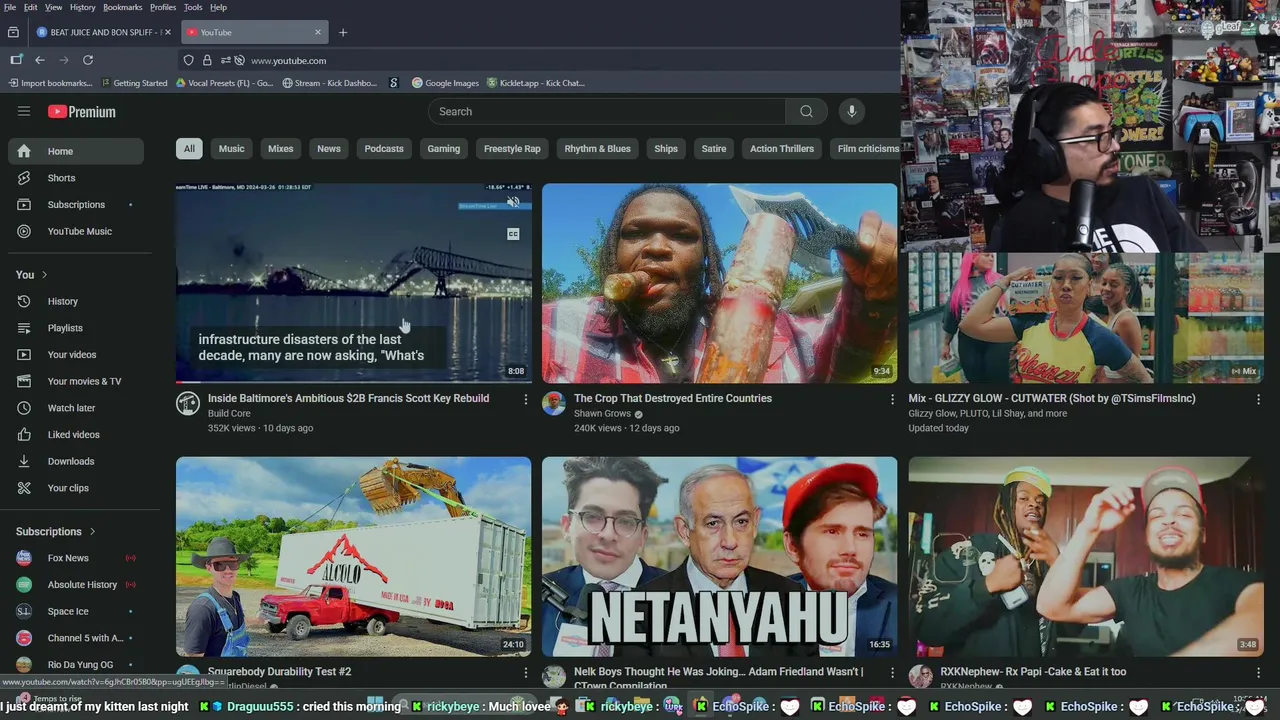The width and height of the screenshot is (1280, 720).
Task: Play the NETANYAHU Nelk Boys thumbnail
Action: [720, 556]
